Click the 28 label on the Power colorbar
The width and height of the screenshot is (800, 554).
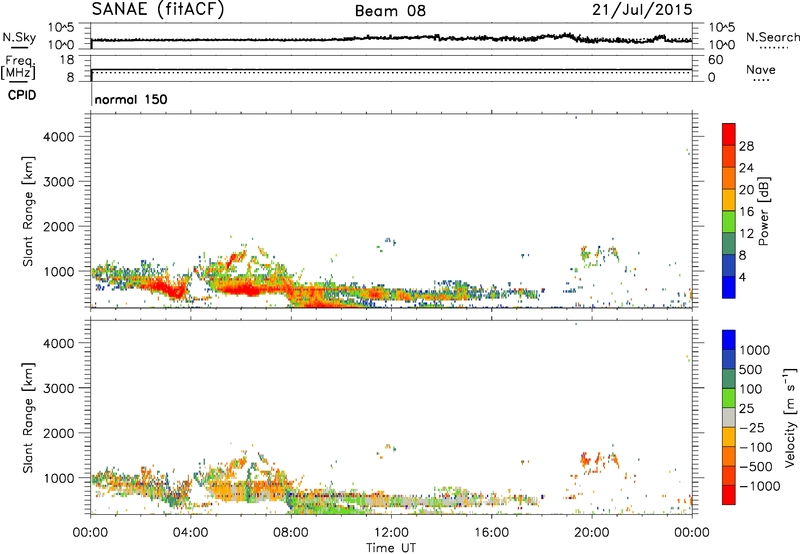(746, 146)
